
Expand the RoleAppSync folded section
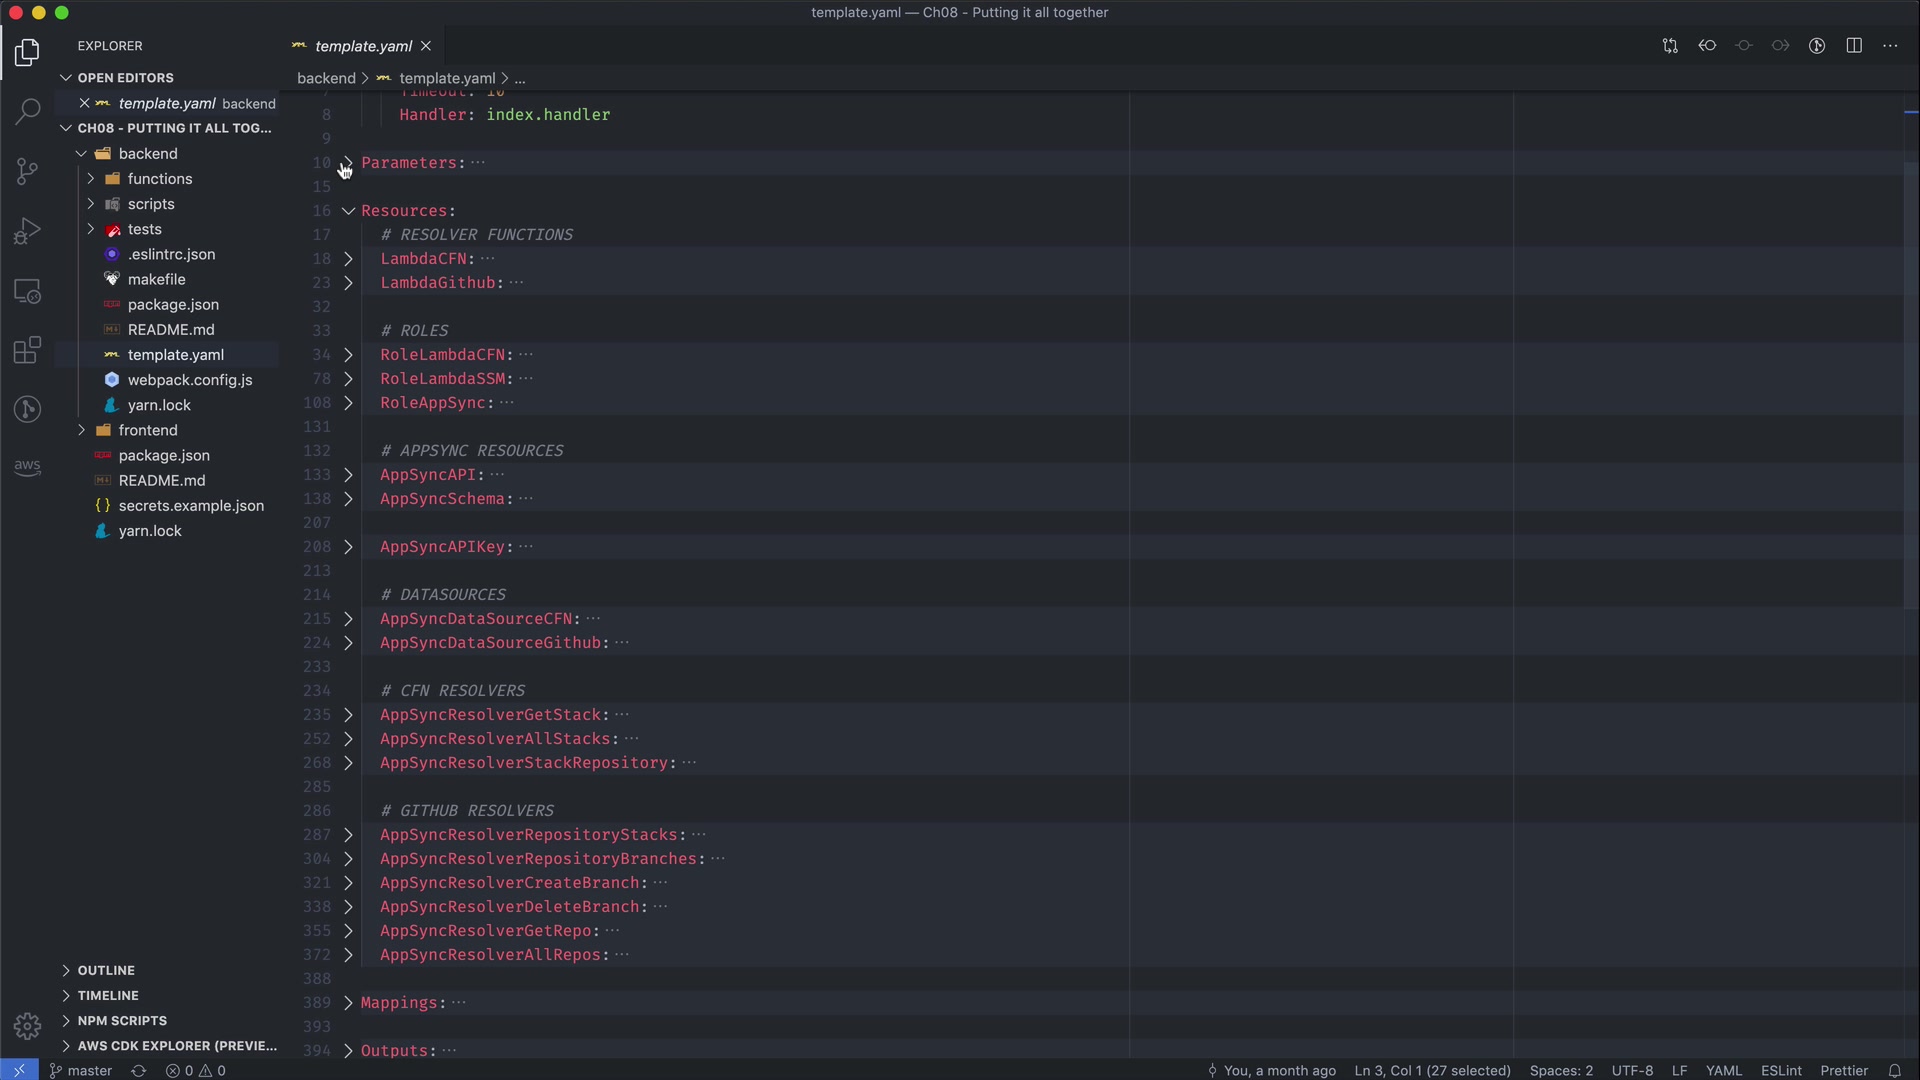[348, 403]
